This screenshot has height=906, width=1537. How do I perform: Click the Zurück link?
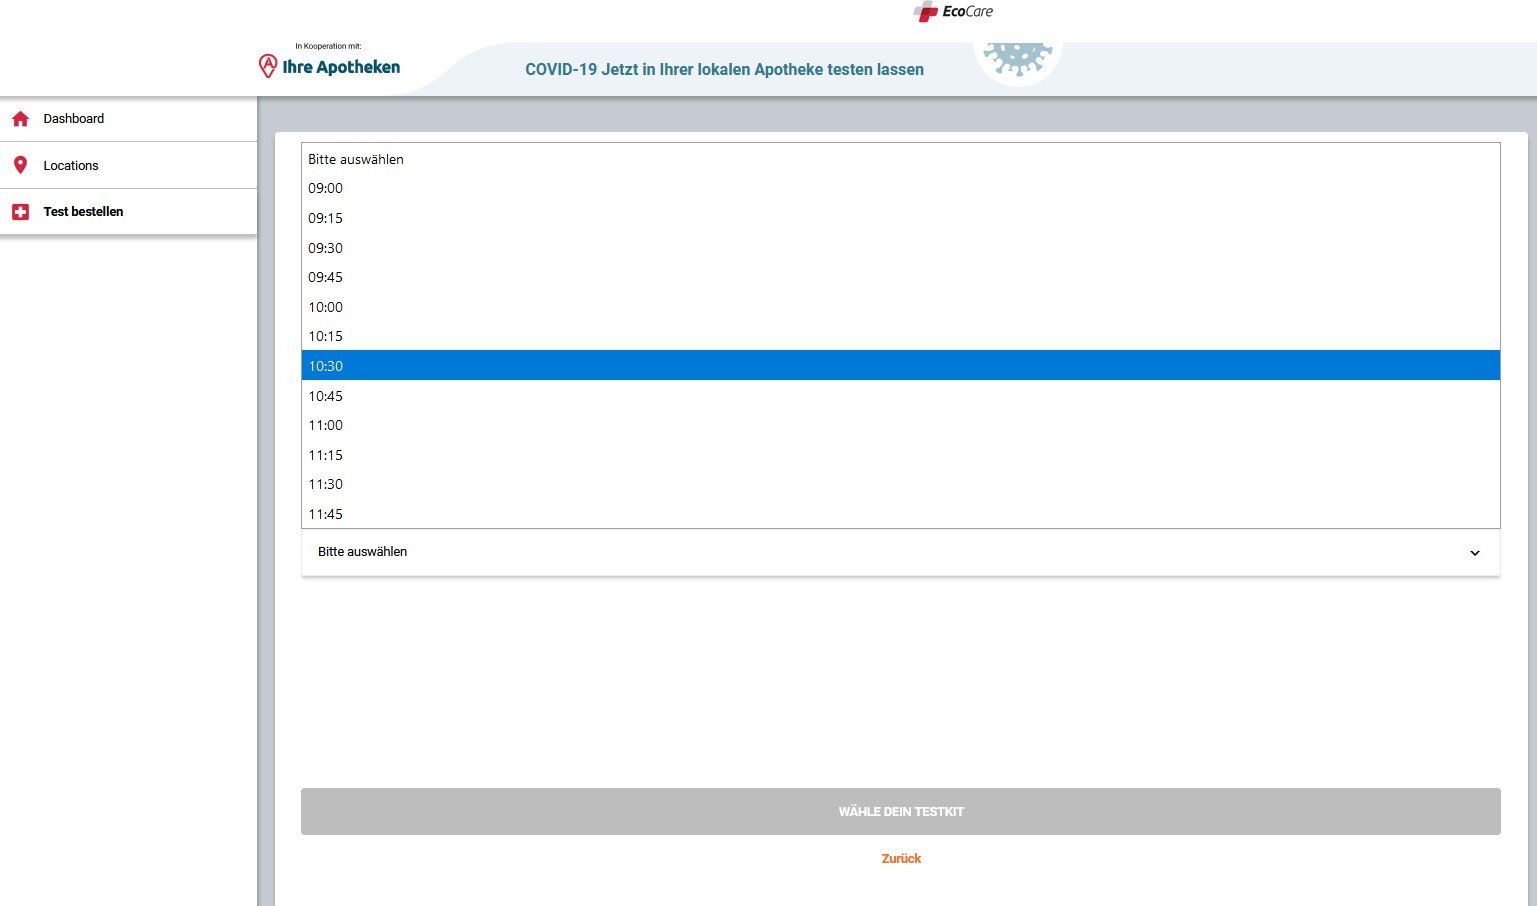coord(901,859)
